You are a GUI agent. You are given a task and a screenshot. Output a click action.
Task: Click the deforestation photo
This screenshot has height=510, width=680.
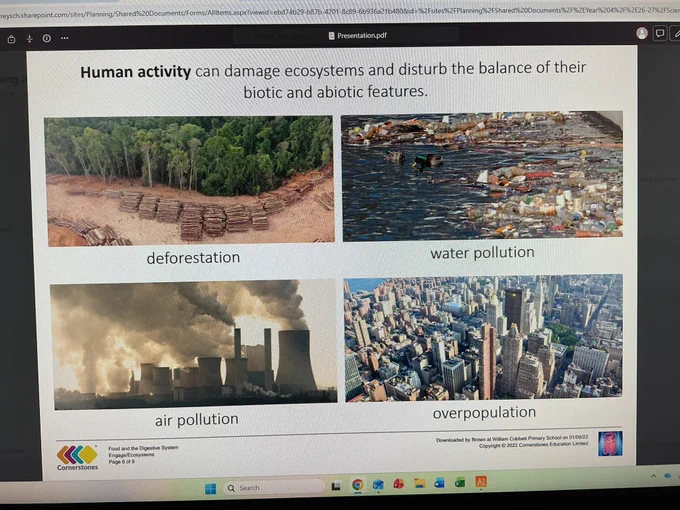(x=190, y=180)
